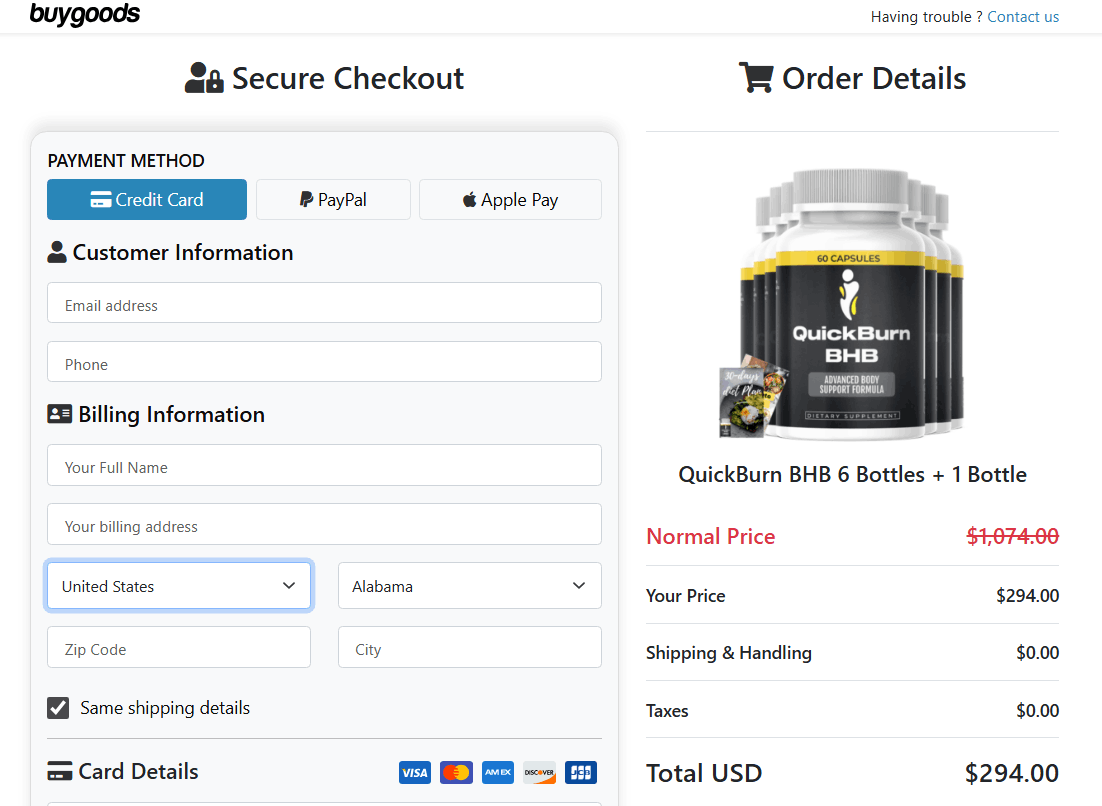The image size is (1102, 806).
Task: Open the United States country dropdown
Action: pos(178,585)
